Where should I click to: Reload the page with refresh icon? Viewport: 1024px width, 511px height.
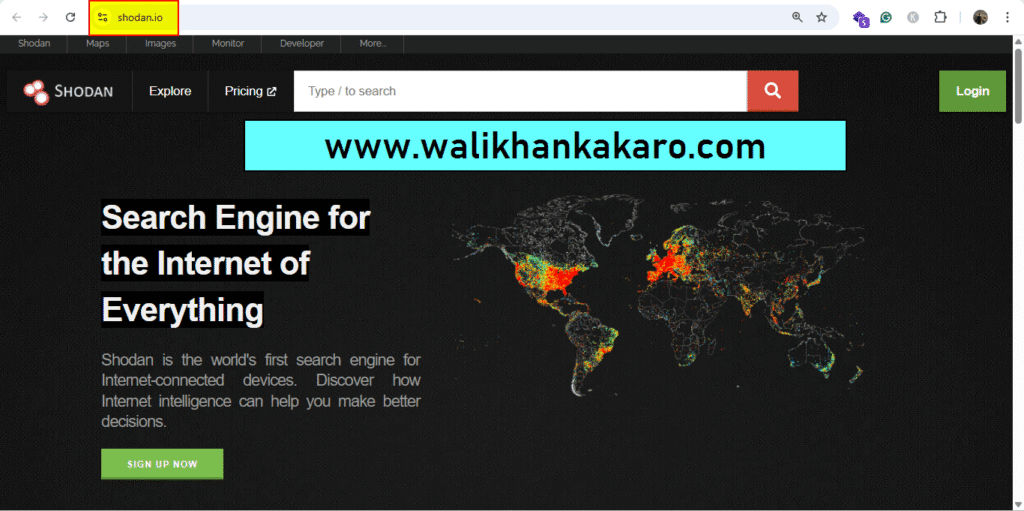tap(71, 18)
